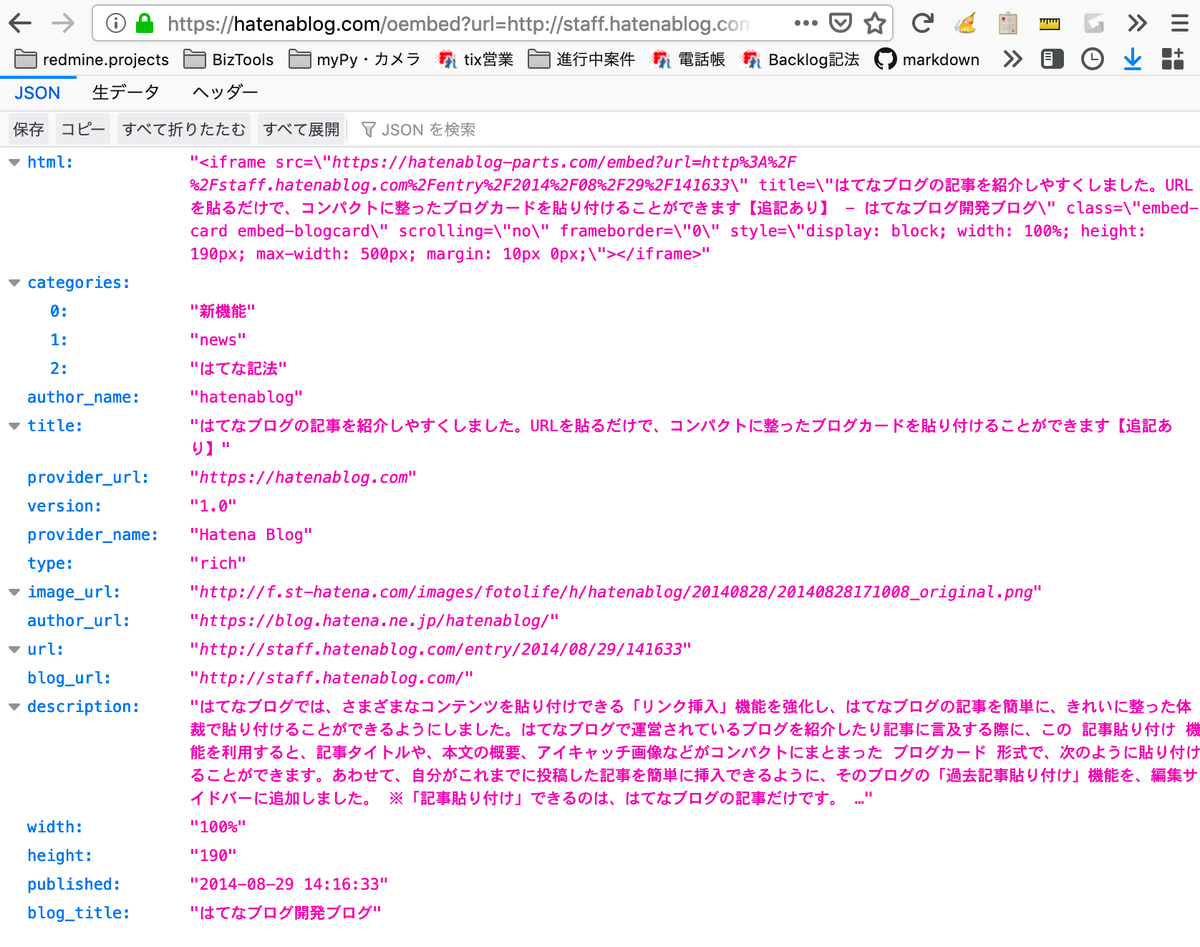
Task: Select the blog_title value text
Action: point(286,913)
